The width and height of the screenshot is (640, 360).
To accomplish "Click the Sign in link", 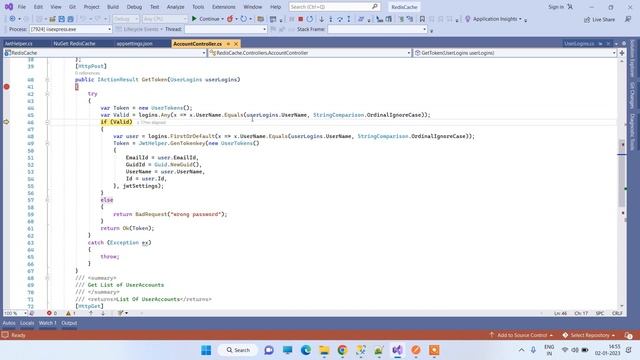I will point(556,7).
